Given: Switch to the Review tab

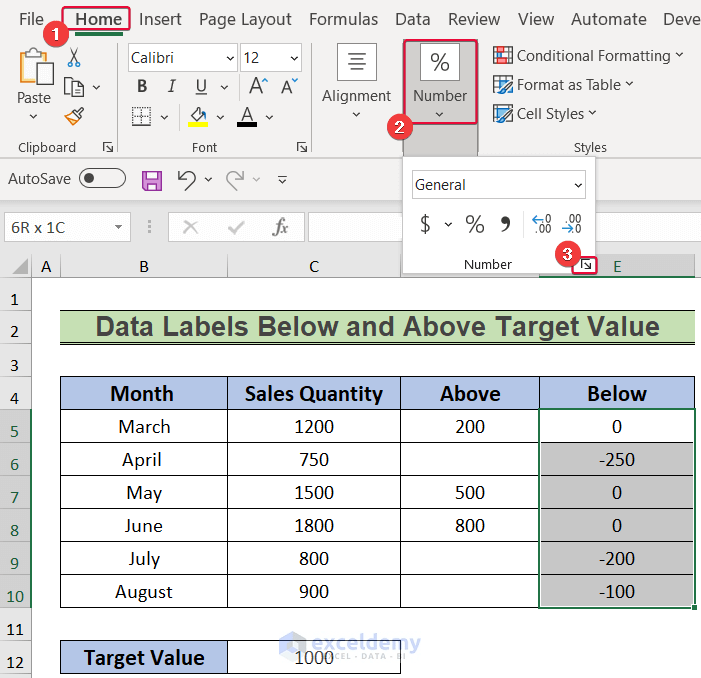Looking at the screenshot, I should 474,19.
